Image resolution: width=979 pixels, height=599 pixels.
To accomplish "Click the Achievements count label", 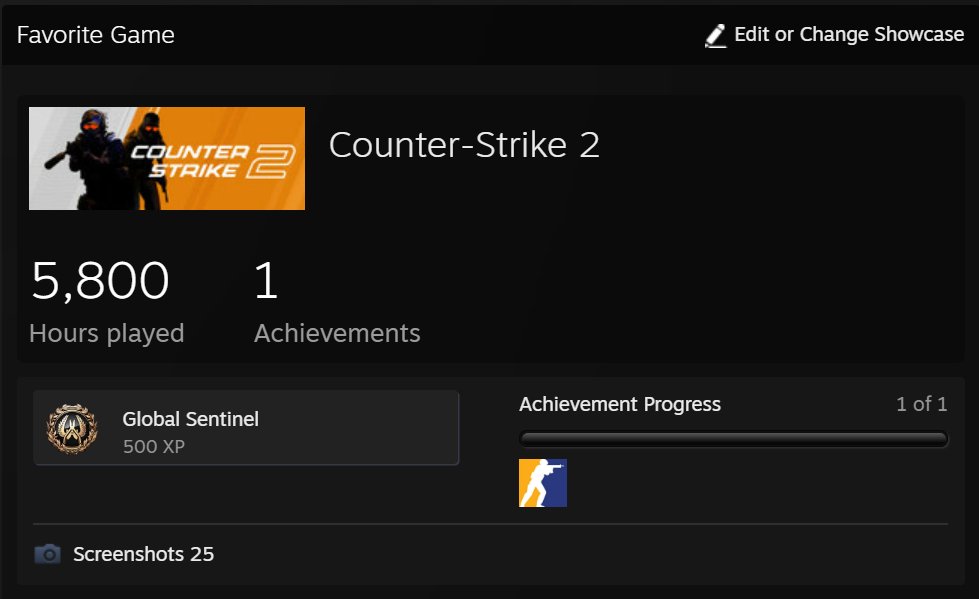I will click(337, 333).
